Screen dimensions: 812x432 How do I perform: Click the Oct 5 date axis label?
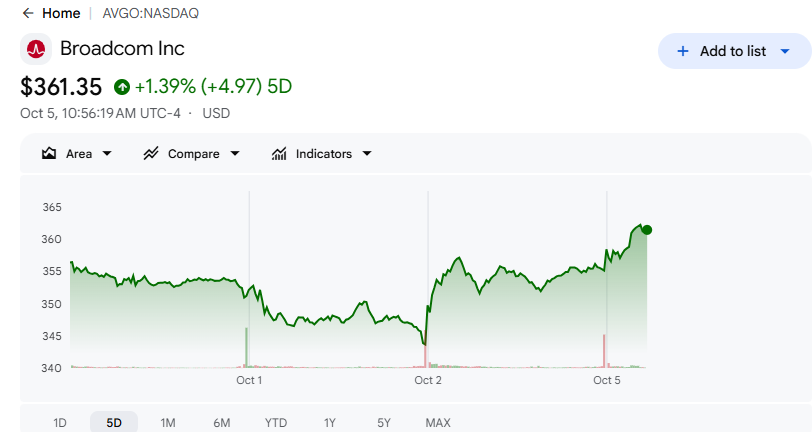pos(606,380)
